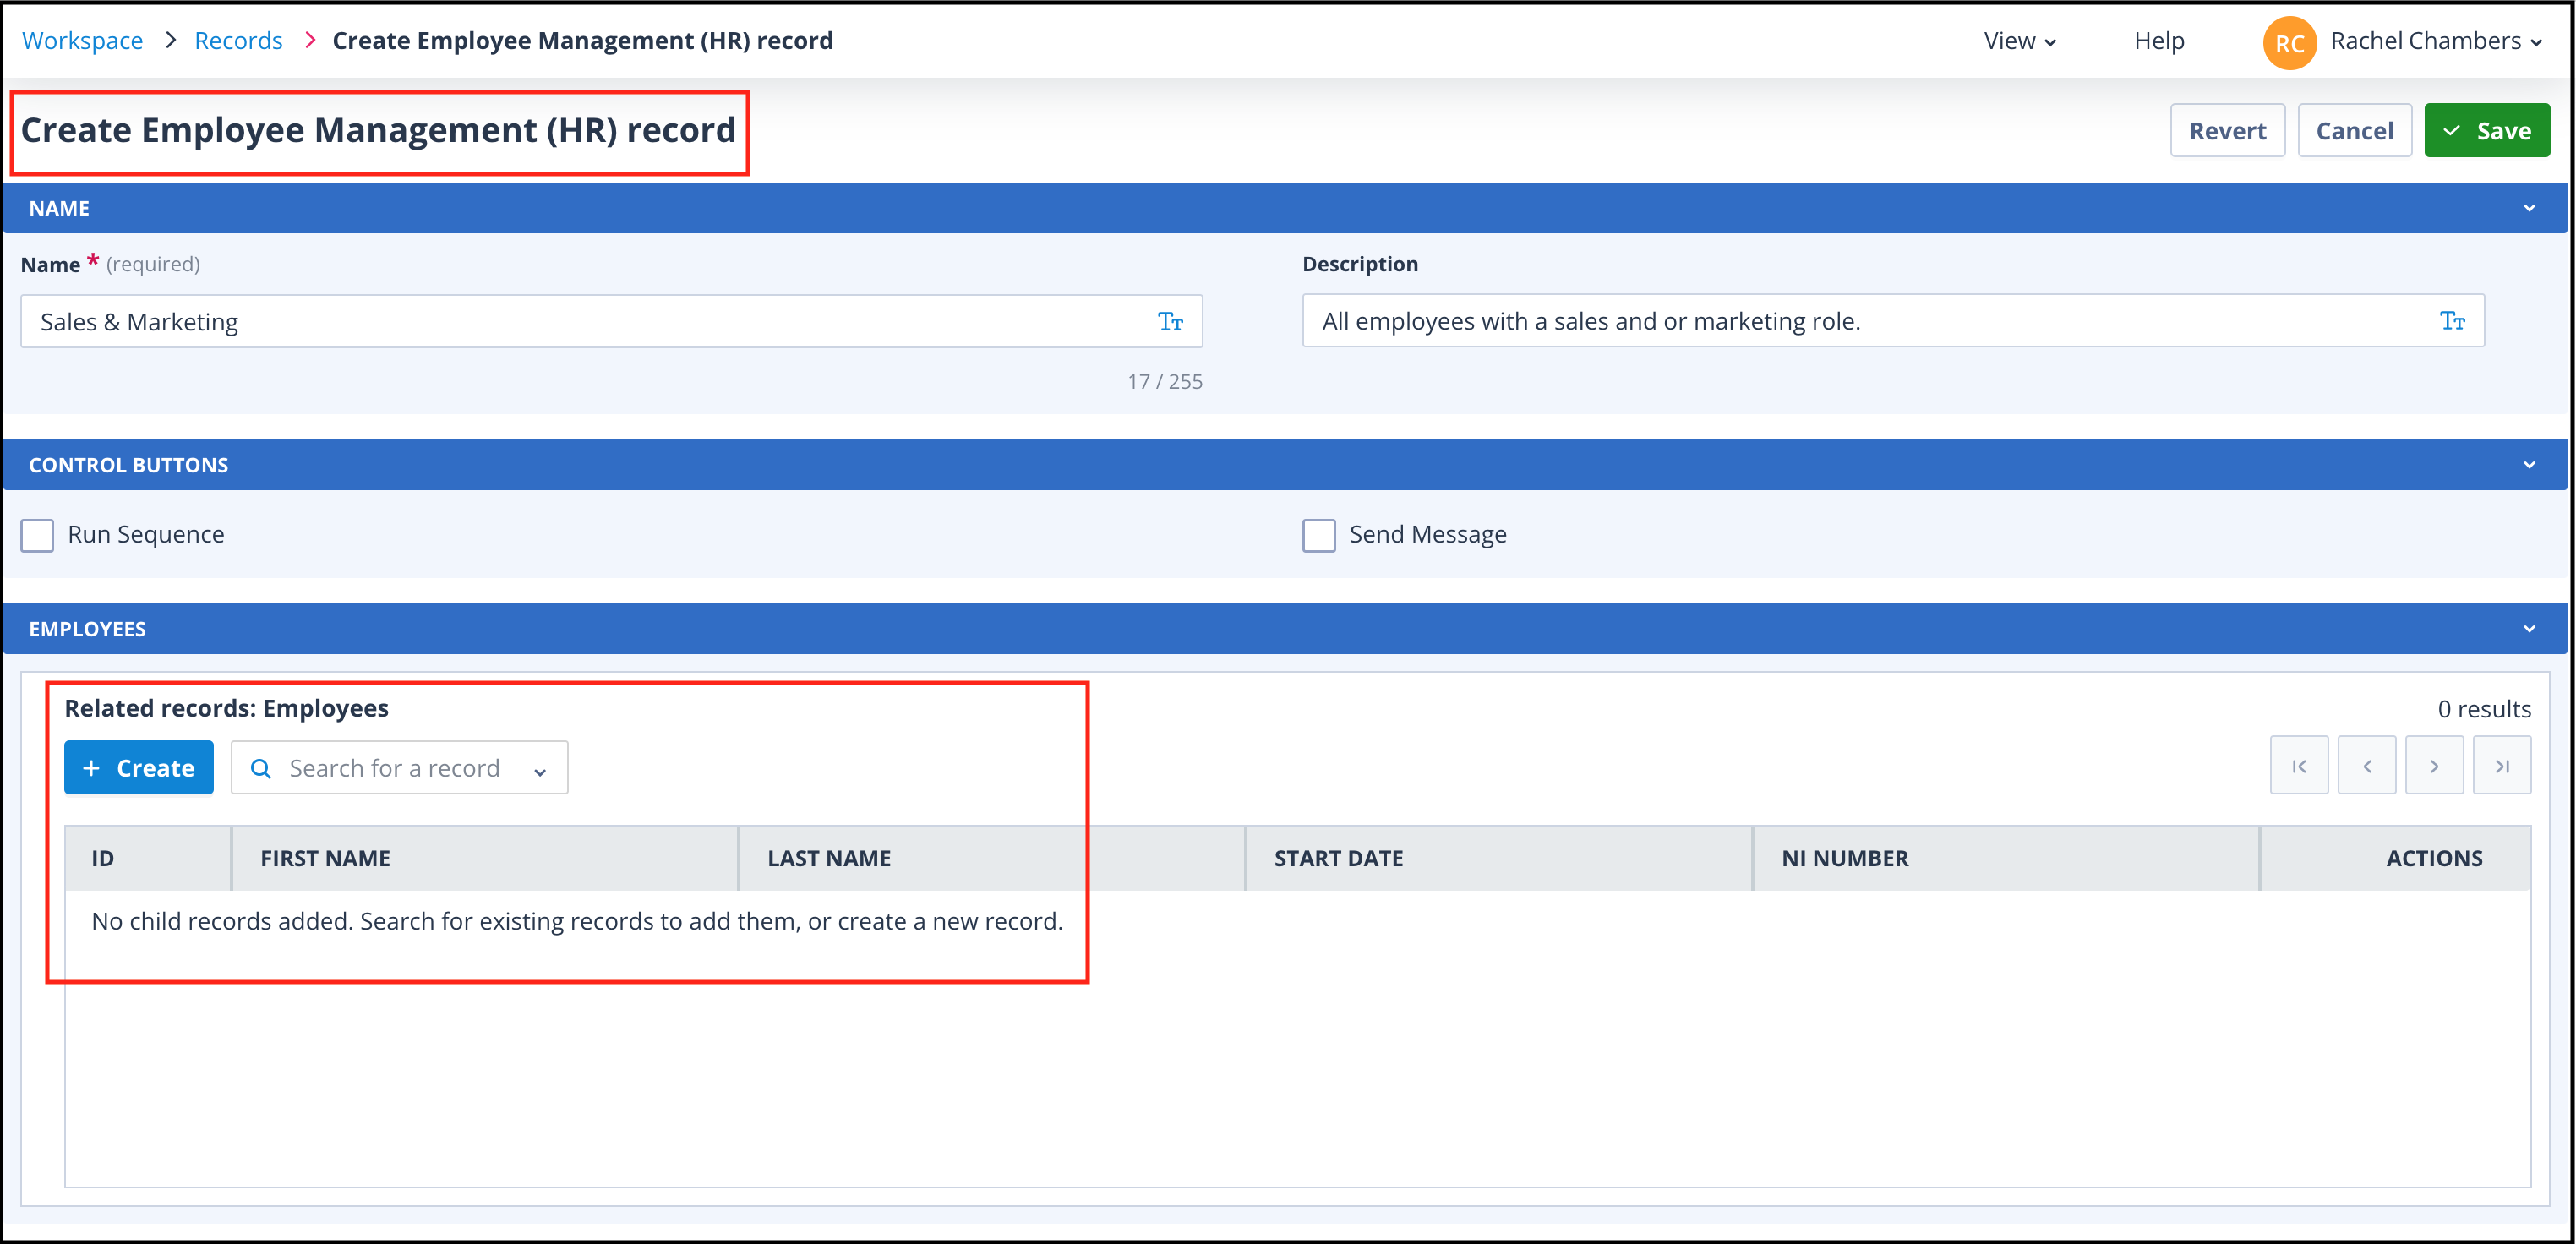The height and width of the screenshot is (1244, 2576).
Task: Open the record search dropdown arrow
Action: [540, 770]
